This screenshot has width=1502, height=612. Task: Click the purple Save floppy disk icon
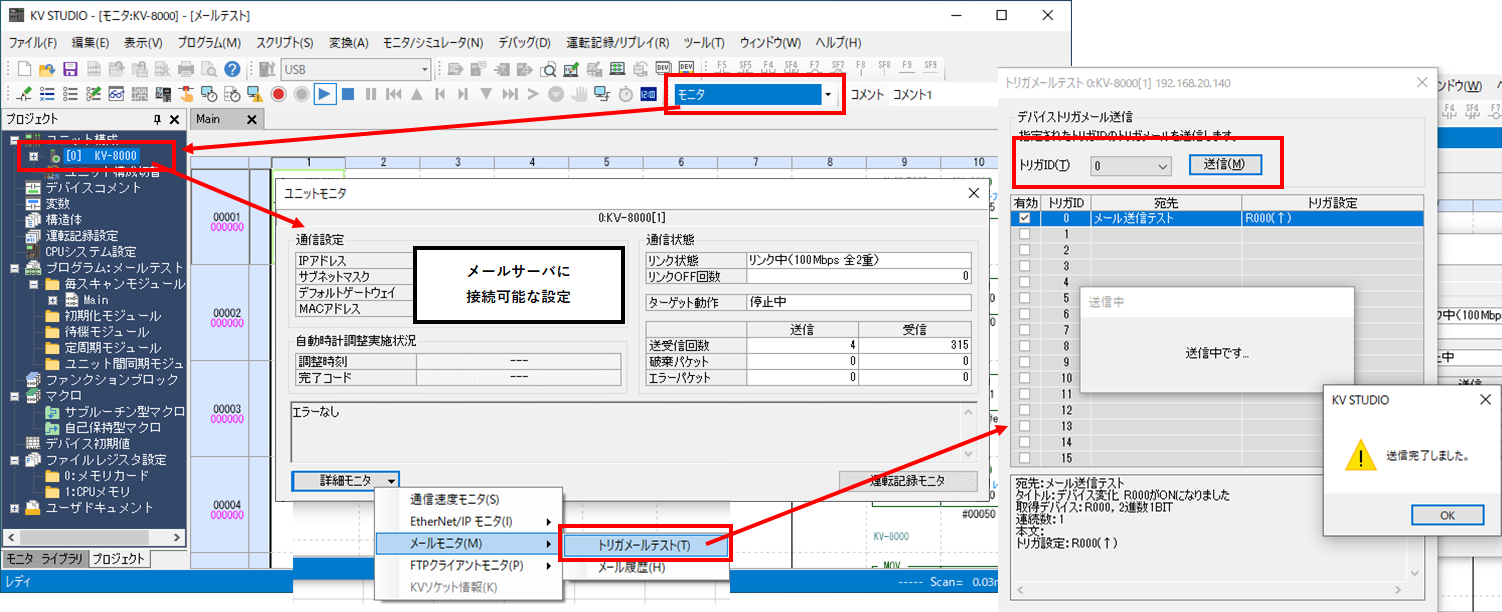click(70, 69)
